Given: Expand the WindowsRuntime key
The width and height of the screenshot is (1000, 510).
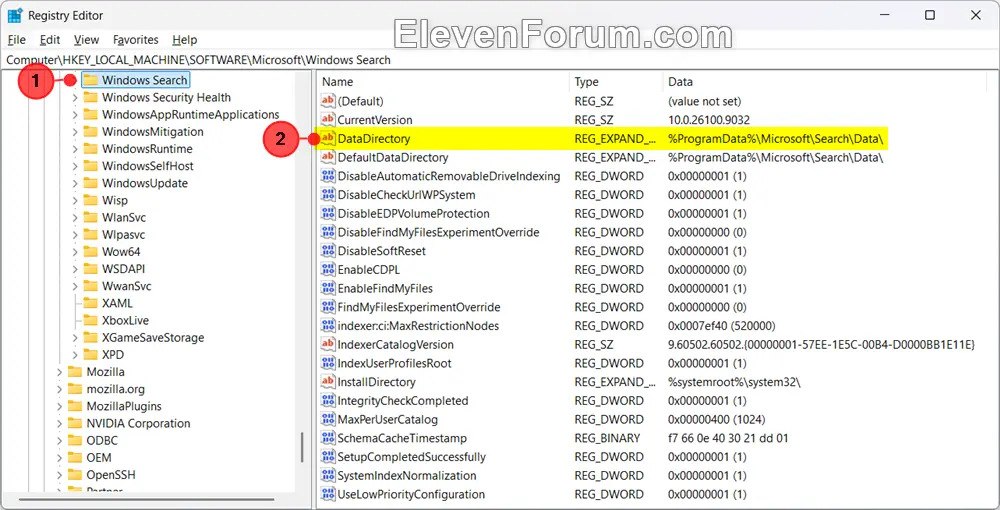Looking at the screenshot, I should [75, 149].
